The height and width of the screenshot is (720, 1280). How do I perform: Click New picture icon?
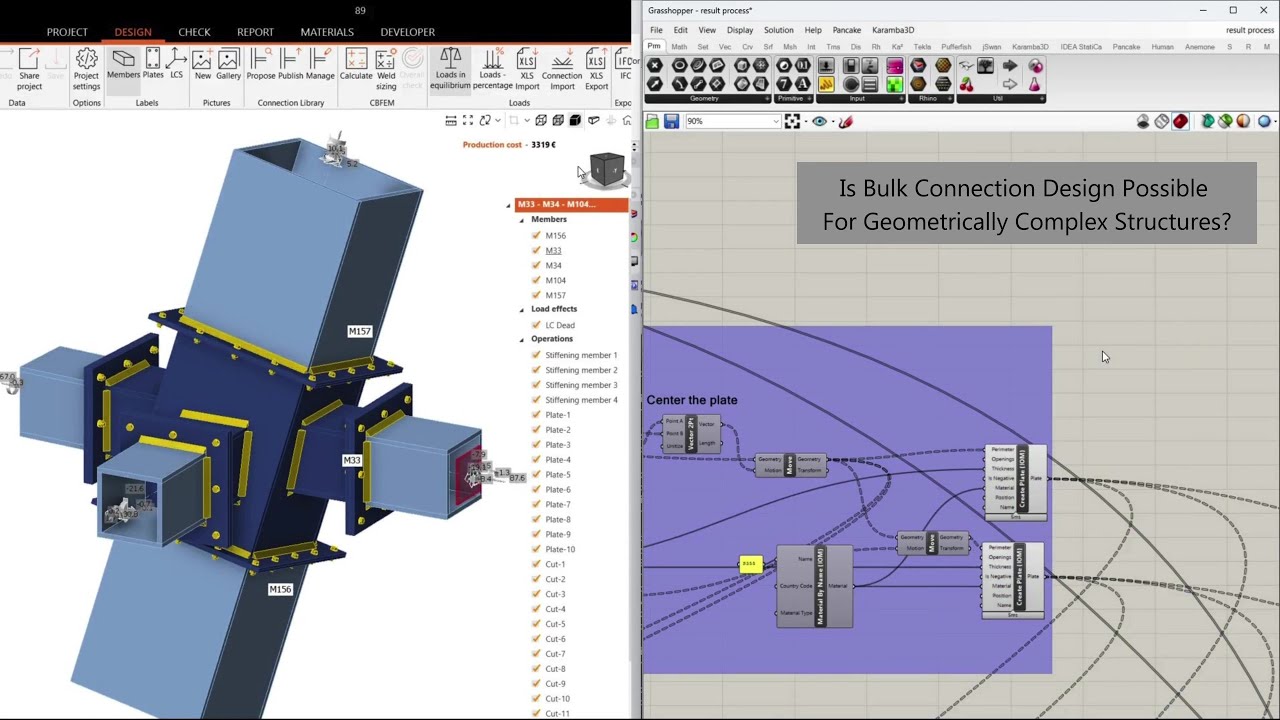point(203,65)
